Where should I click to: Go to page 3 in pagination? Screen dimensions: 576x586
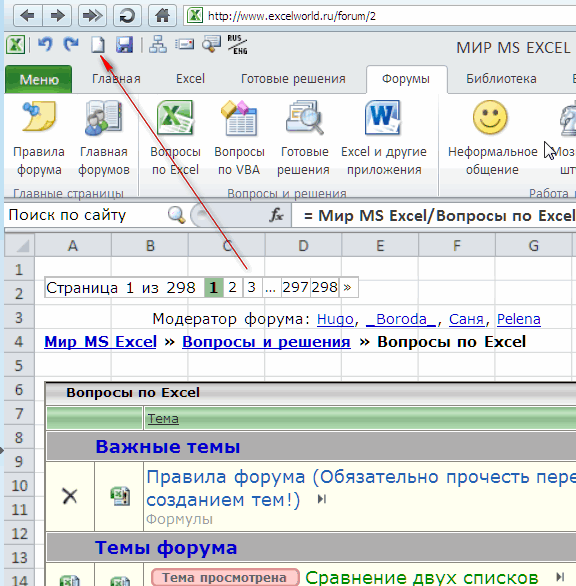coord(252,287)
